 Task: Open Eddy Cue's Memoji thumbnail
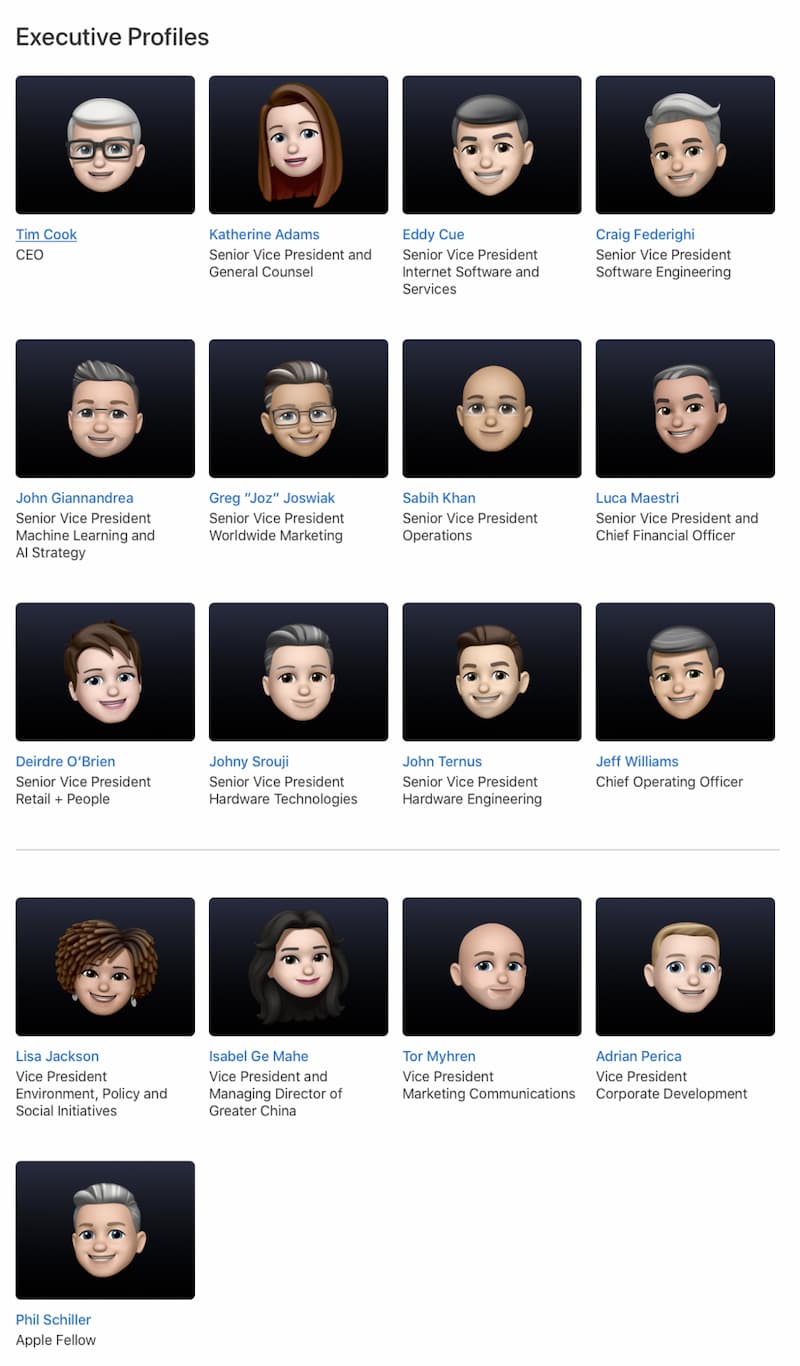(492, 145)
